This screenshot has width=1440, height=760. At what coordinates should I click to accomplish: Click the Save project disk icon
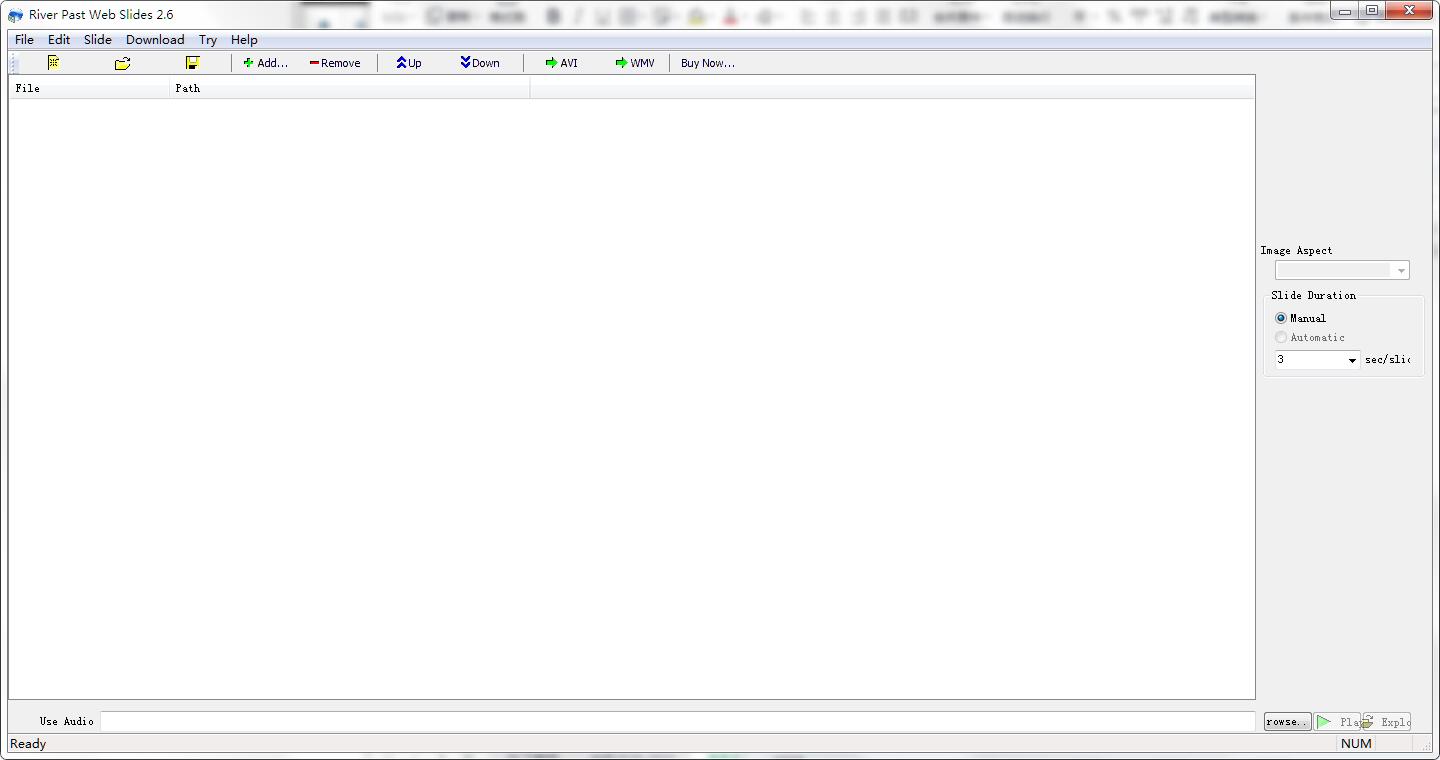point(192,63)
